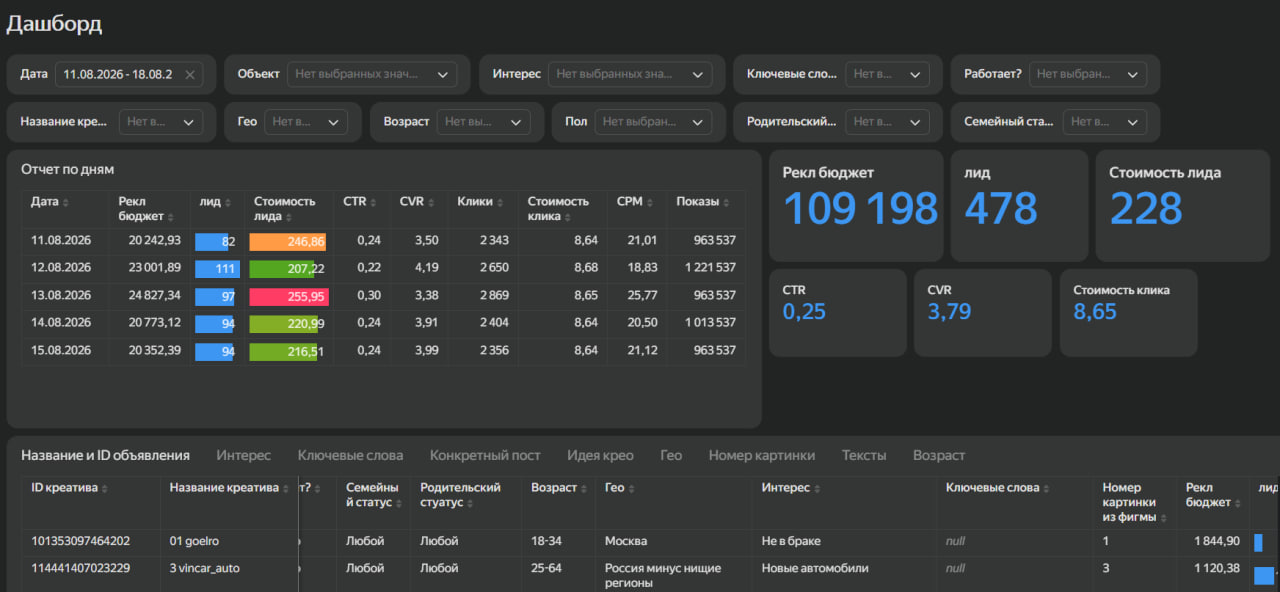
Task: Expand the Интерес filter dropdown
Action: click(x=630, y=74)
